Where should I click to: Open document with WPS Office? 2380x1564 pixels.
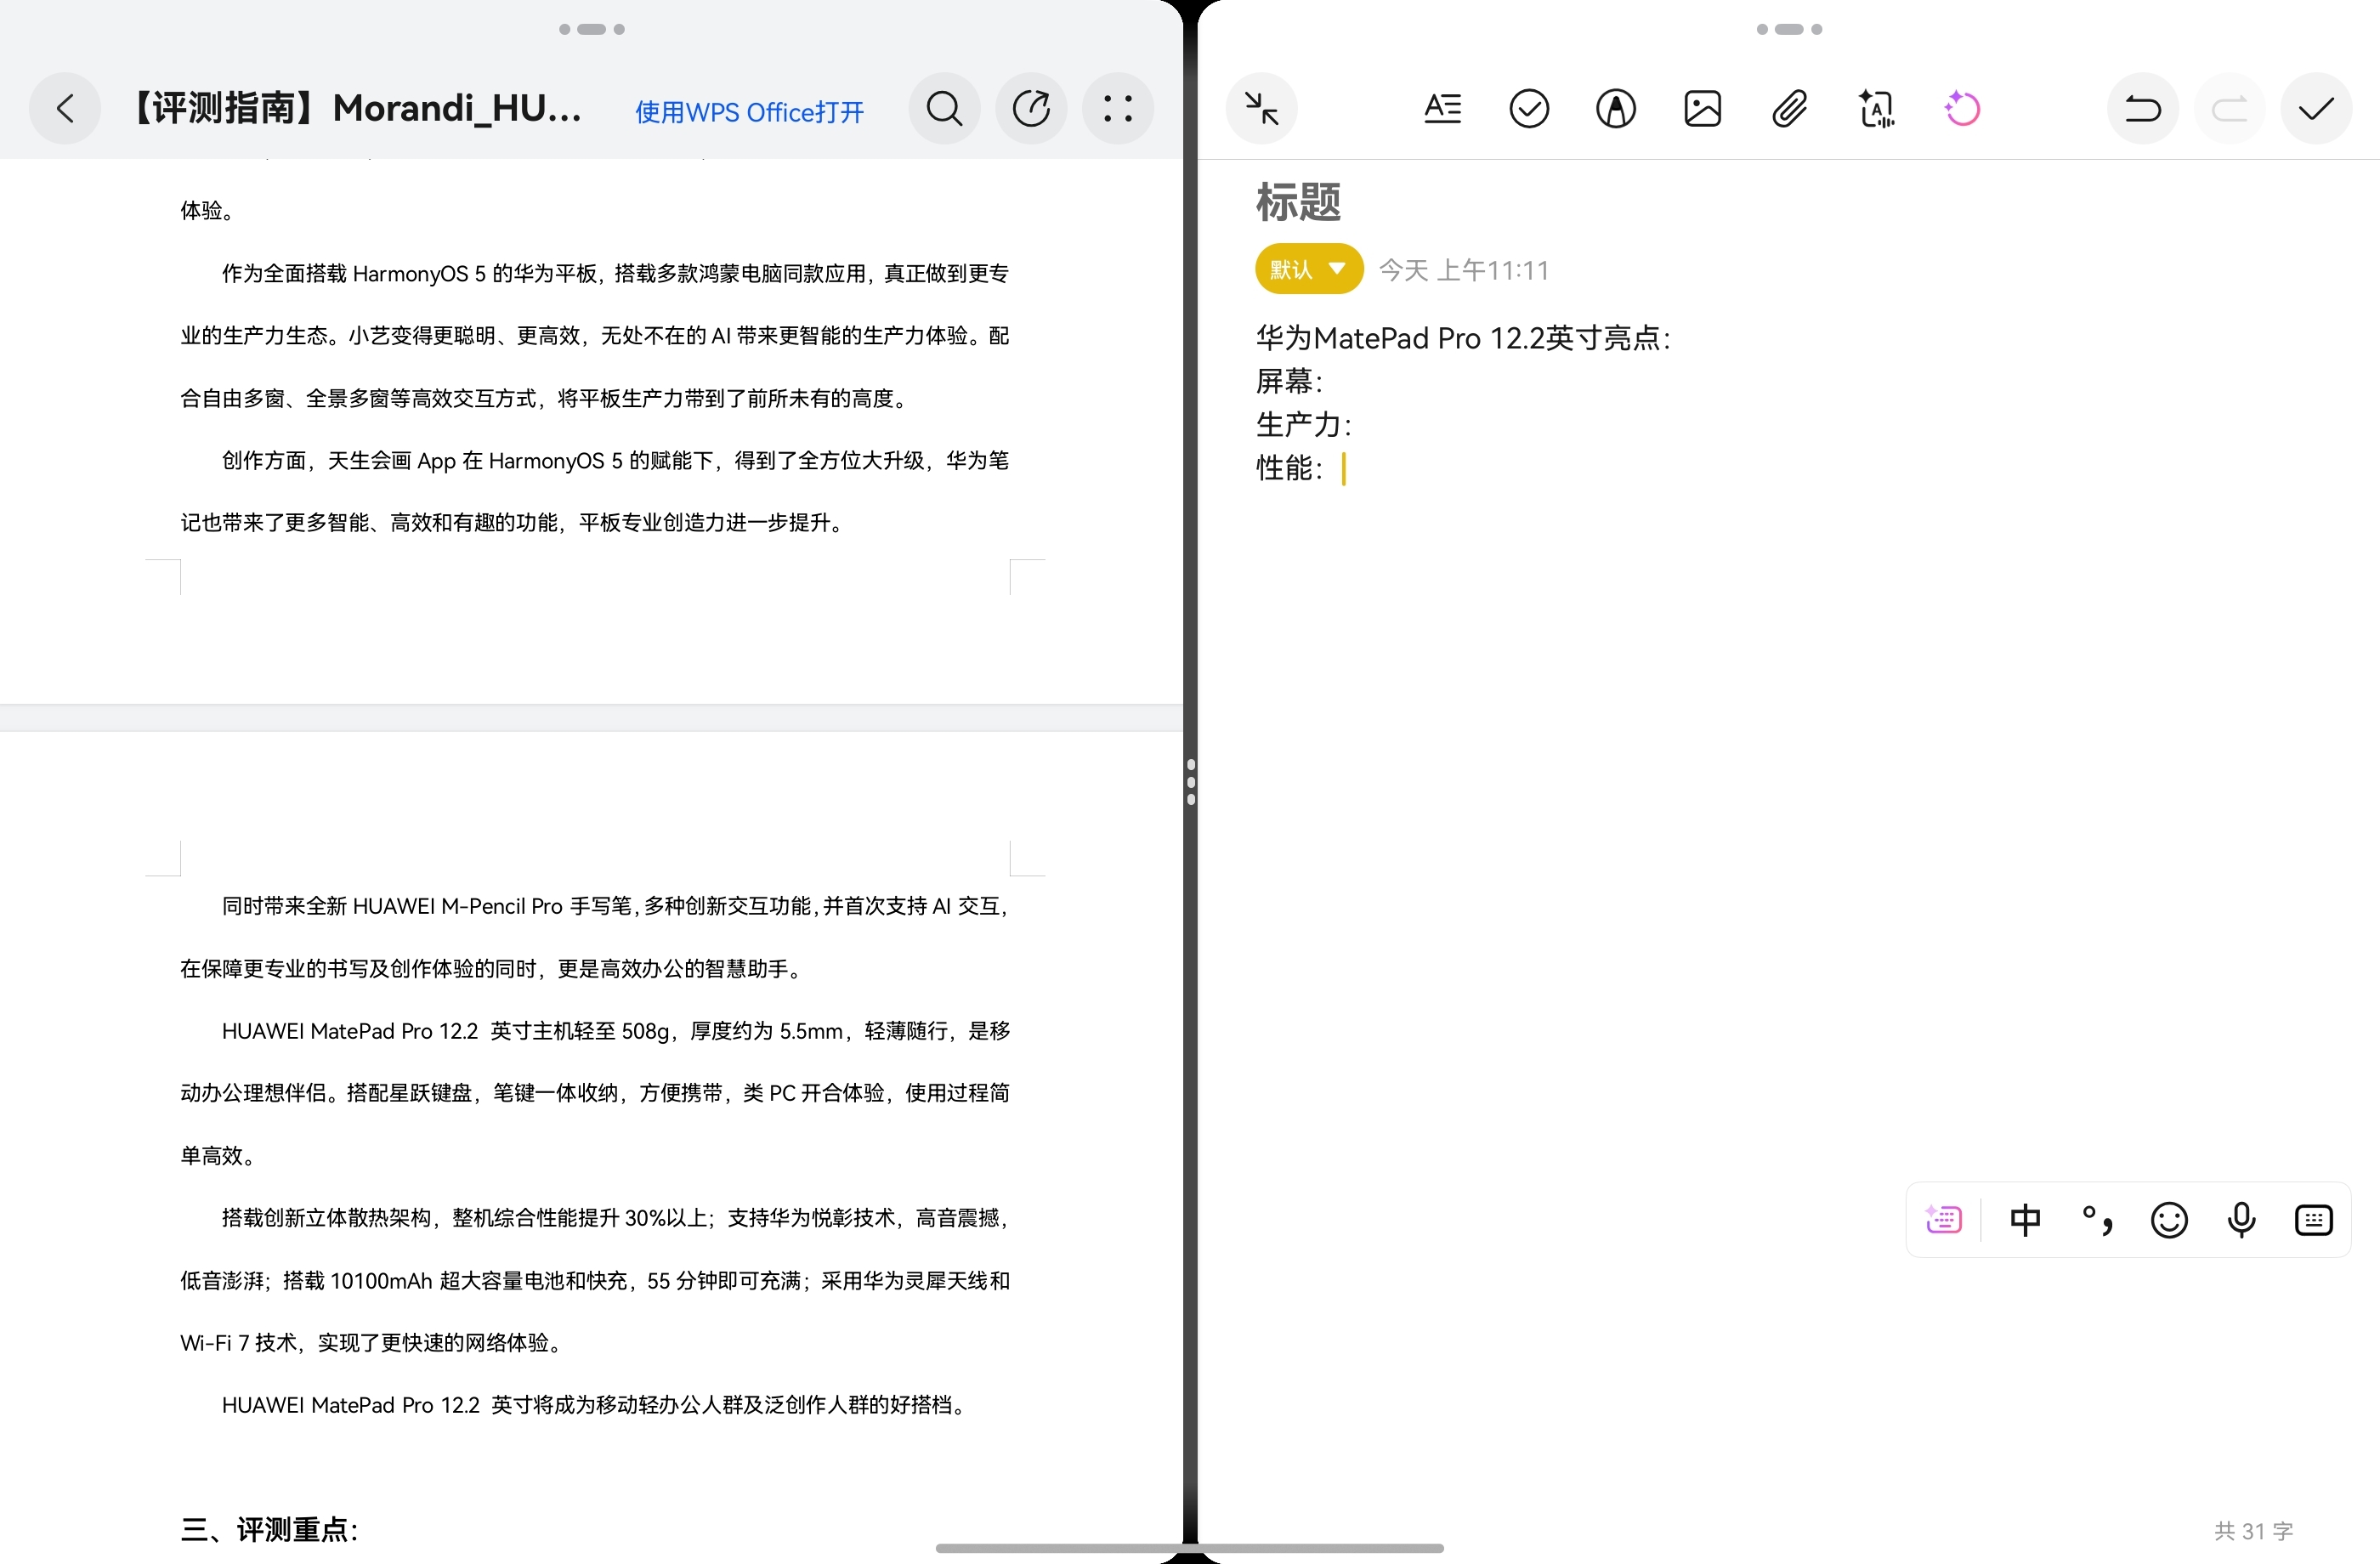[x=749, y=112]
